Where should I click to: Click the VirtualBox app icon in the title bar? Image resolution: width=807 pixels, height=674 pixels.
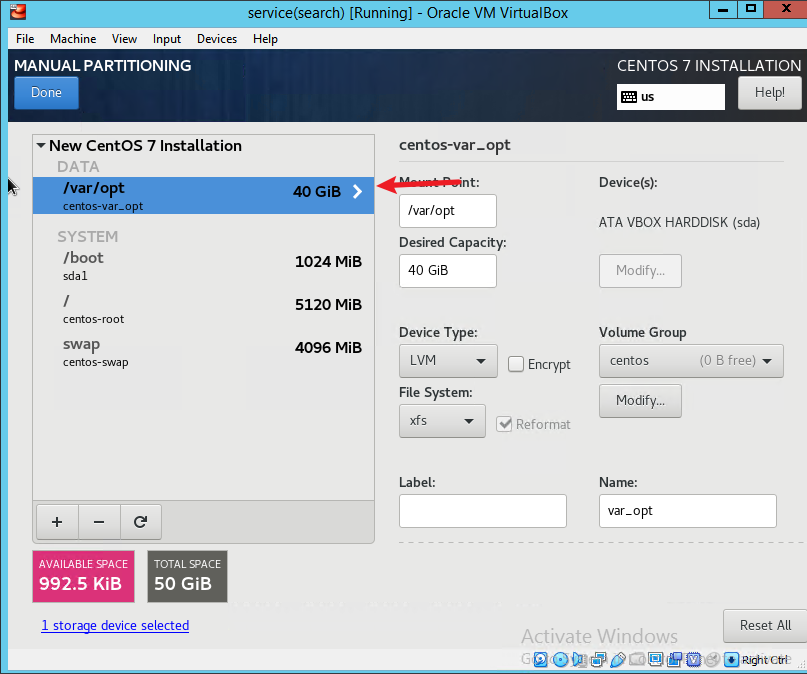pos(18,11)
